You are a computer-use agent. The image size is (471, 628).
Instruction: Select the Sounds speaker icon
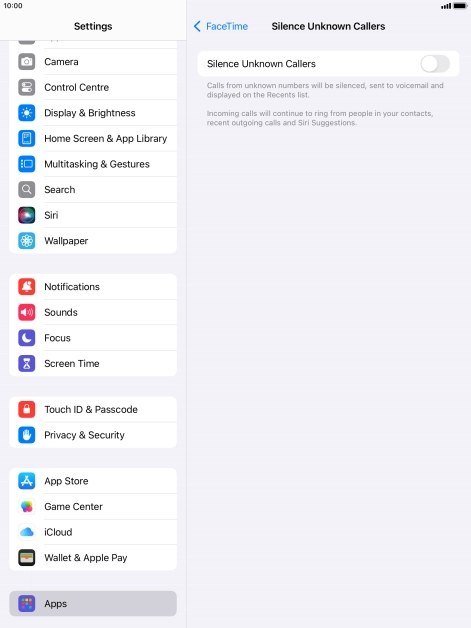27,312
